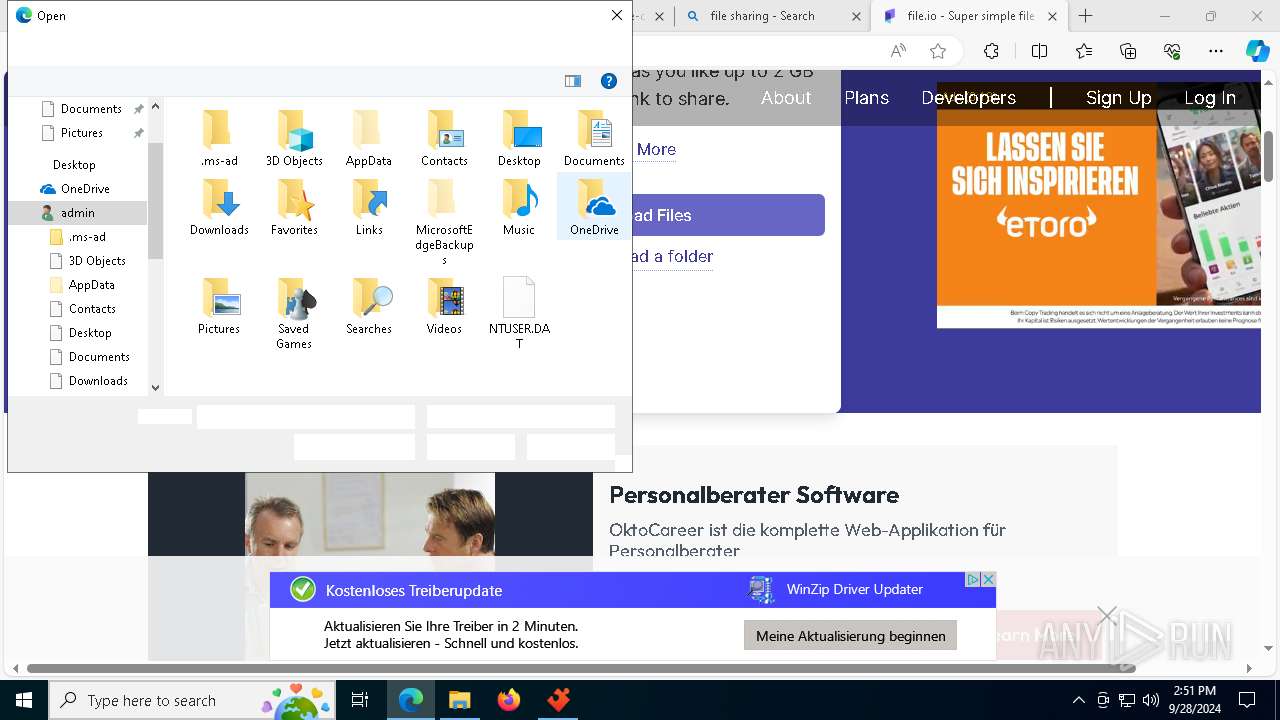The width and height of the screenshot is (1280, 720).
Task: Open Plans page on file.io
Action: click(x=866, y=97)
